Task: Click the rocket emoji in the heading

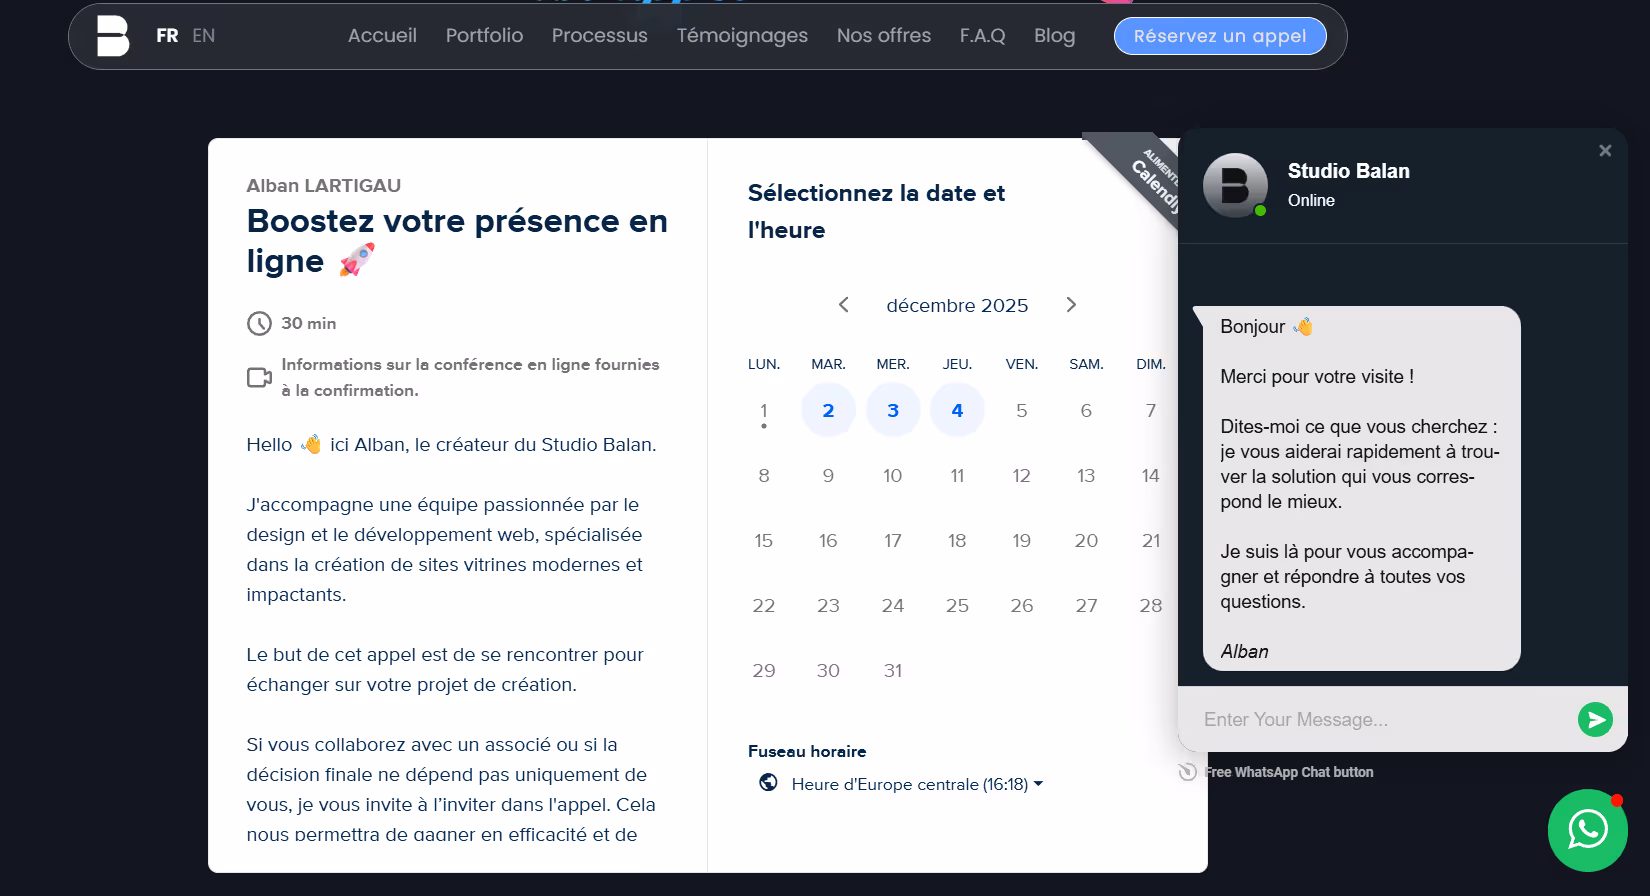Action: pyautogui.click(x=356, y=260)
